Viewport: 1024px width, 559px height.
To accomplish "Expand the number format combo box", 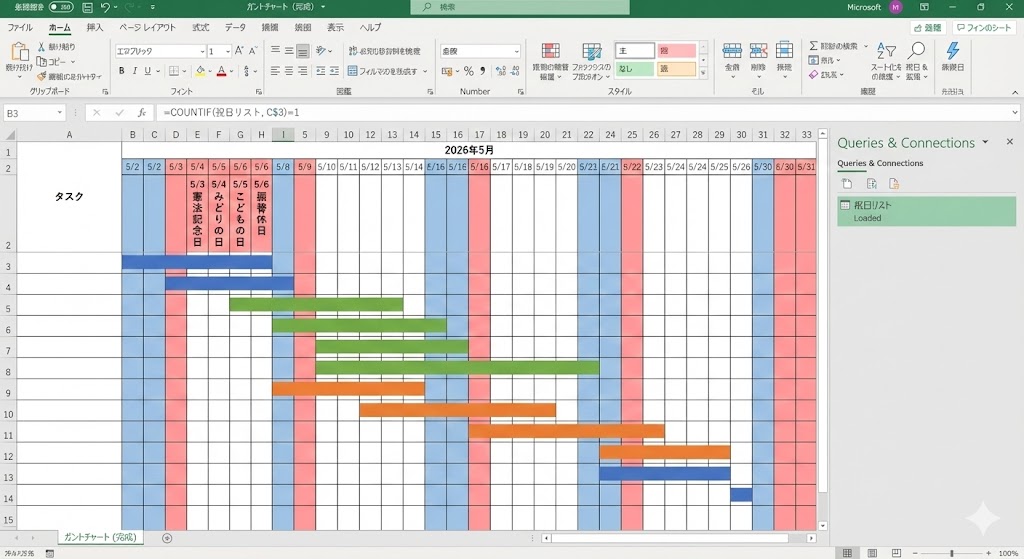I will point(516,51).
